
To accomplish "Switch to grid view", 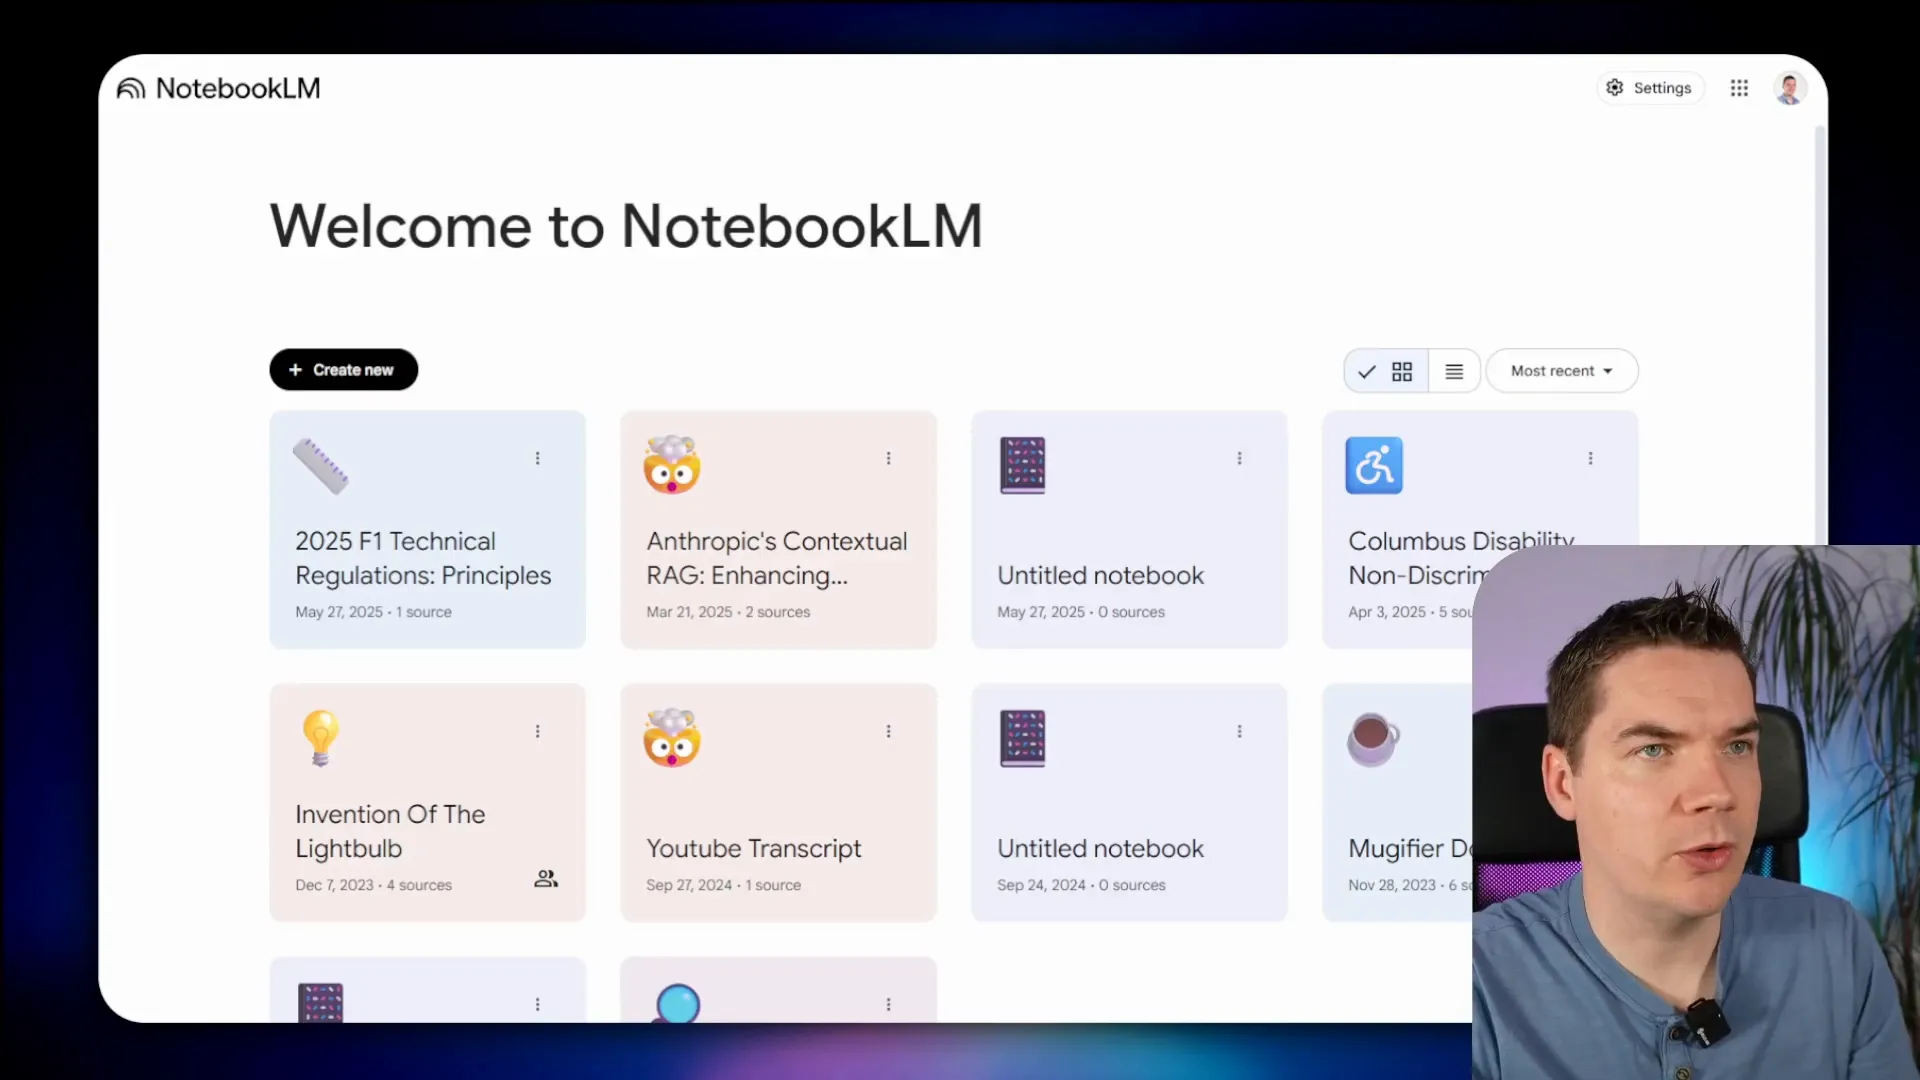I will (x=1387, y=372).
